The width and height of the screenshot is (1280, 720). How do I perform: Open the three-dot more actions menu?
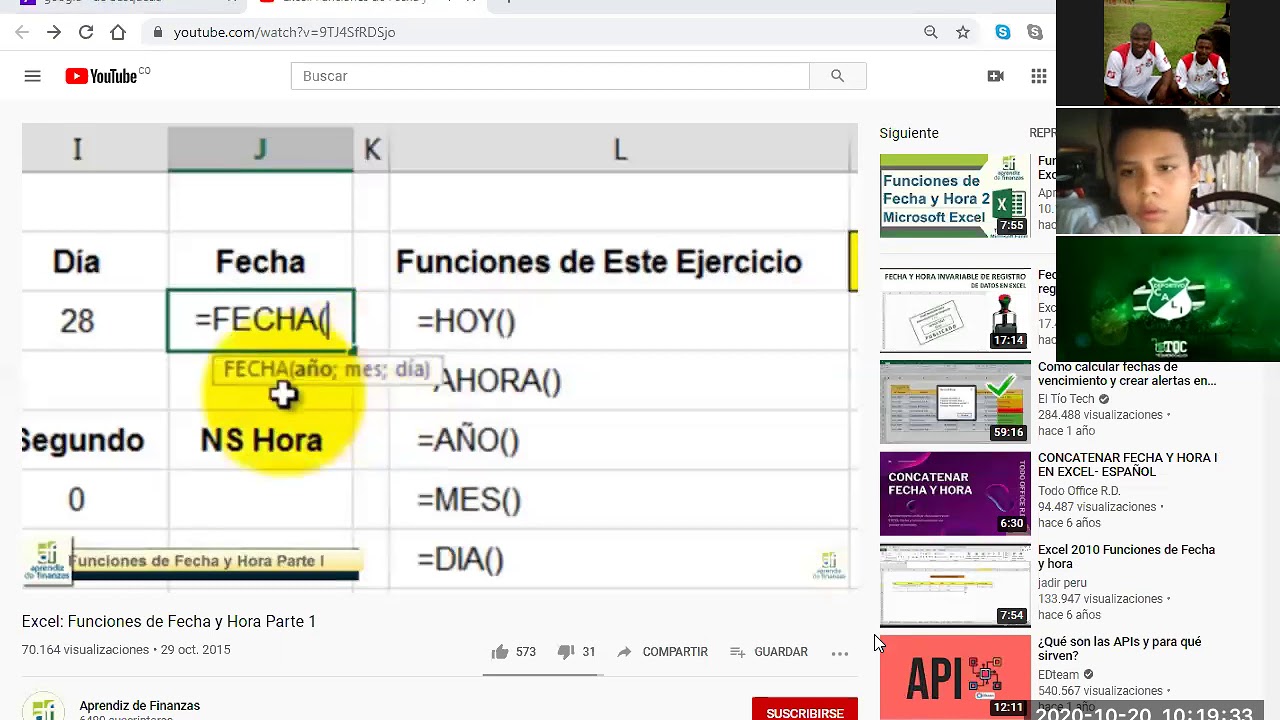840,653
